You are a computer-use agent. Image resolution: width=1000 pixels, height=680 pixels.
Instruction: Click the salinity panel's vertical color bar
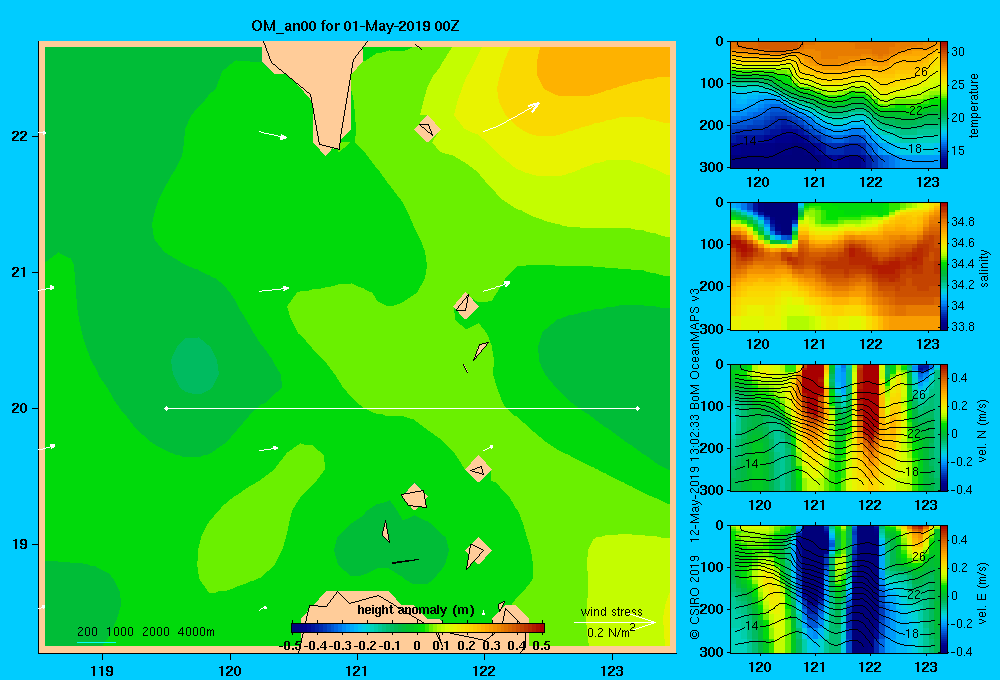point(943,267)
